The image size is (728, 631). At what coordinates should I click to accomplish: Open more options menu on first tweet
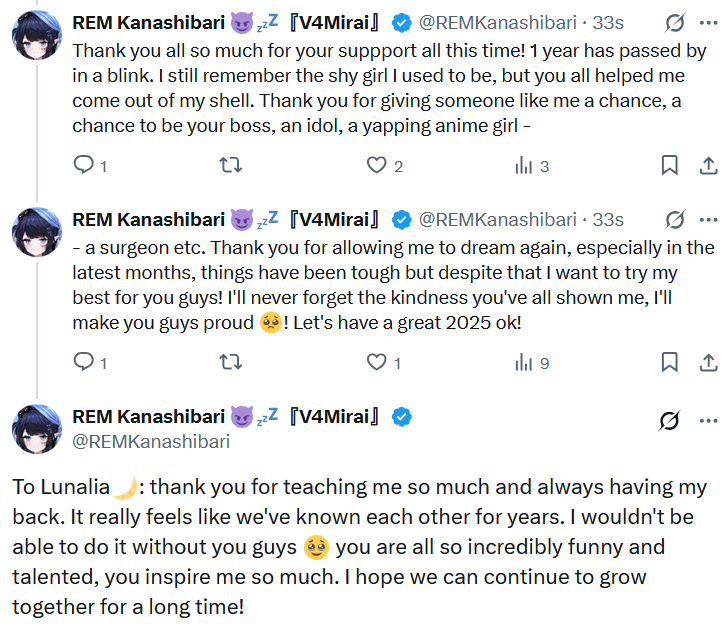pos(708,22)
